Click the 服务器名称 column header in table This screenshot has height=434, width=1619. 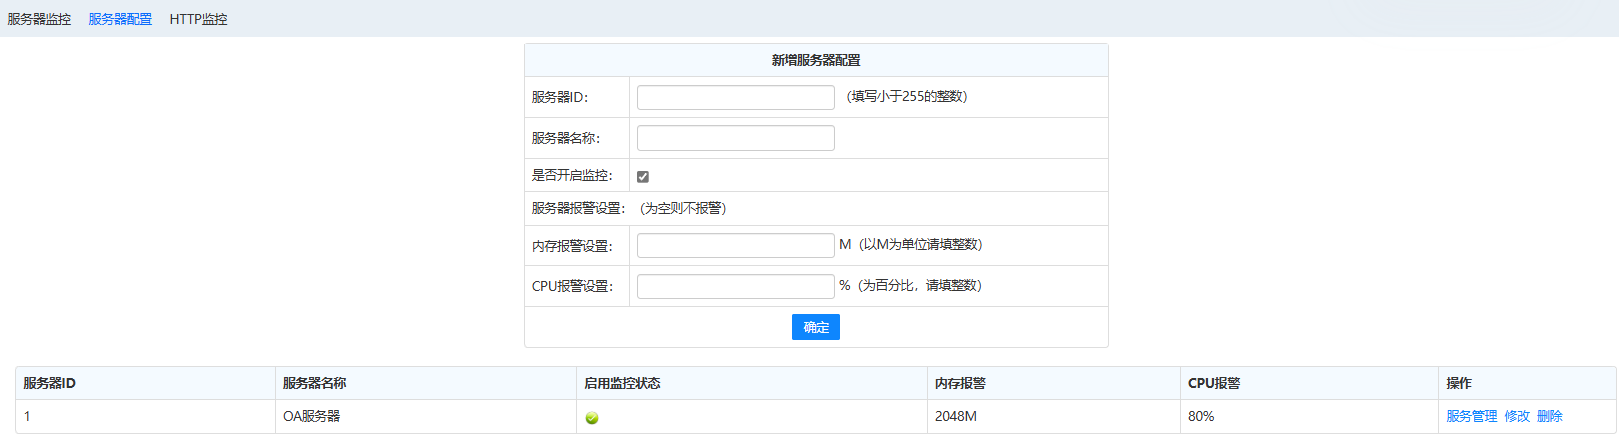tap(314, 383)
